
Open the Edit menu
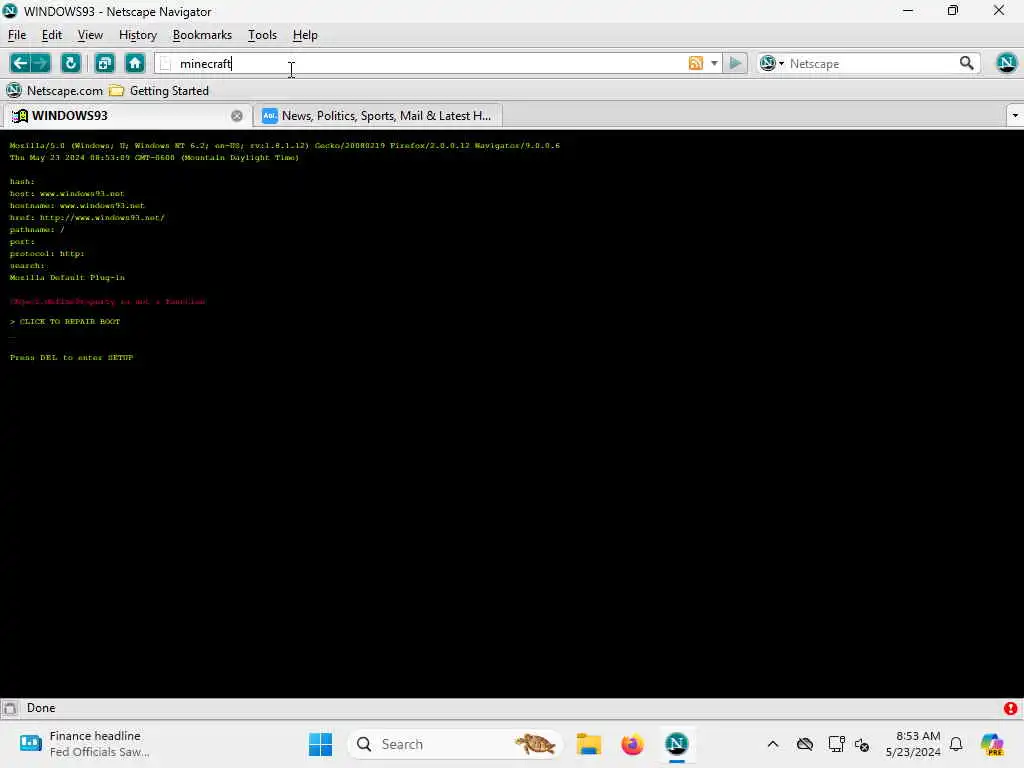(x=52, y=35)
